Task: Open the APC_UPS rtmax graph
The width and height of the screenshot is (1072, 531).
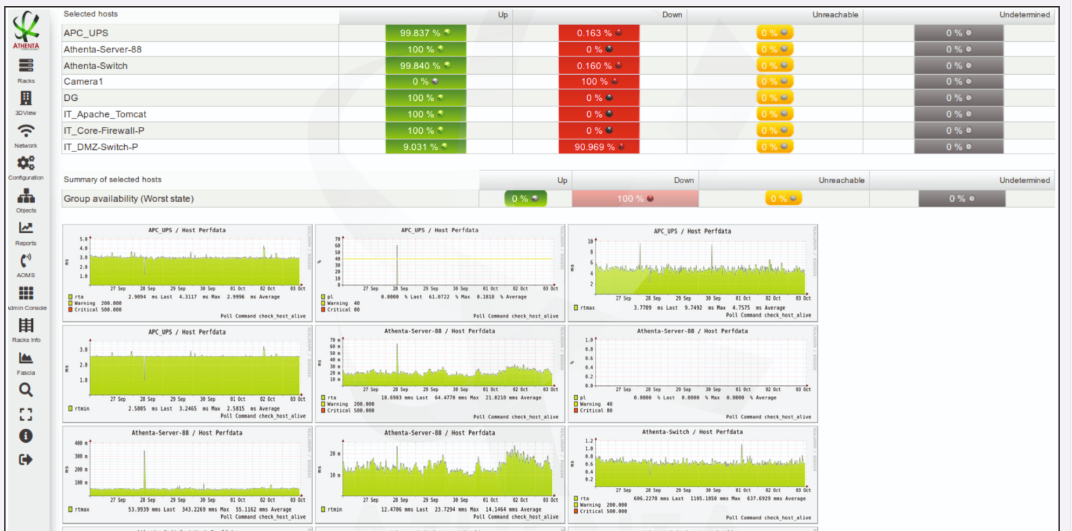Action: click(693, 273)
